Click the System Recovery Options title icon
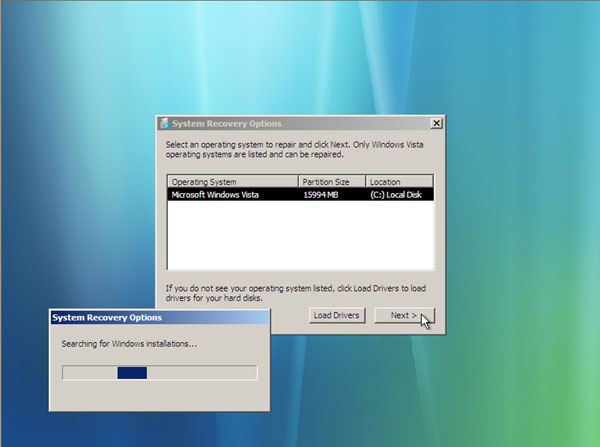 click(x=165, y=123)
